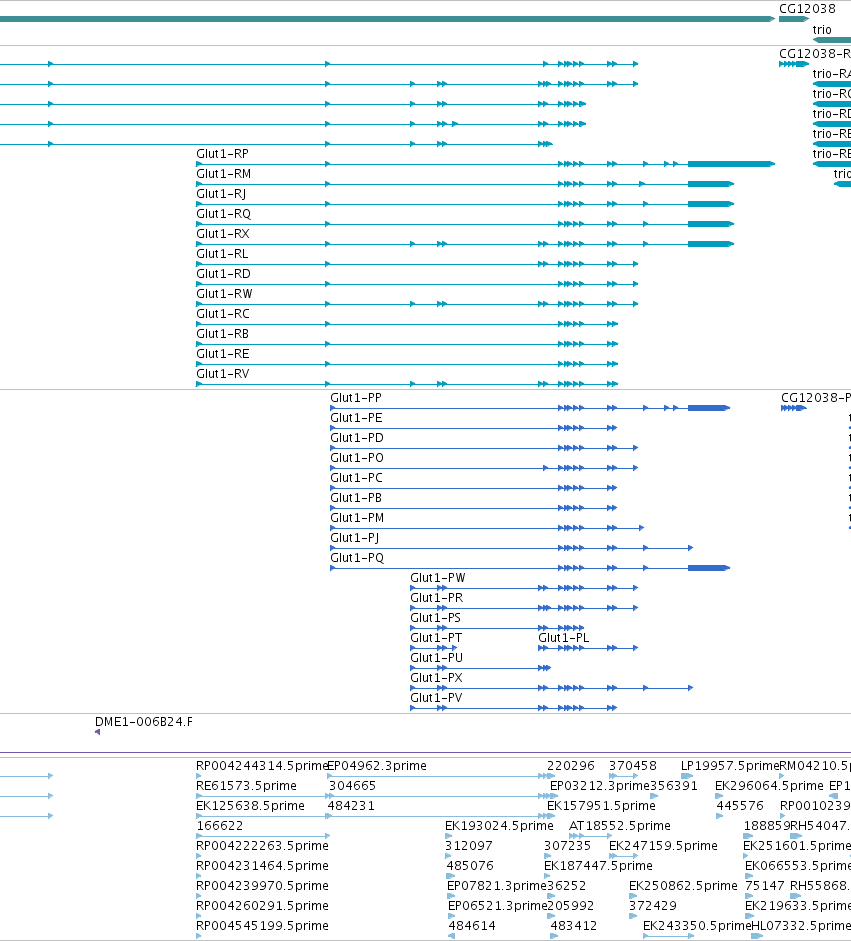
Task: Pick the EP06521.3prime EST label
Action: click(498, 906)
